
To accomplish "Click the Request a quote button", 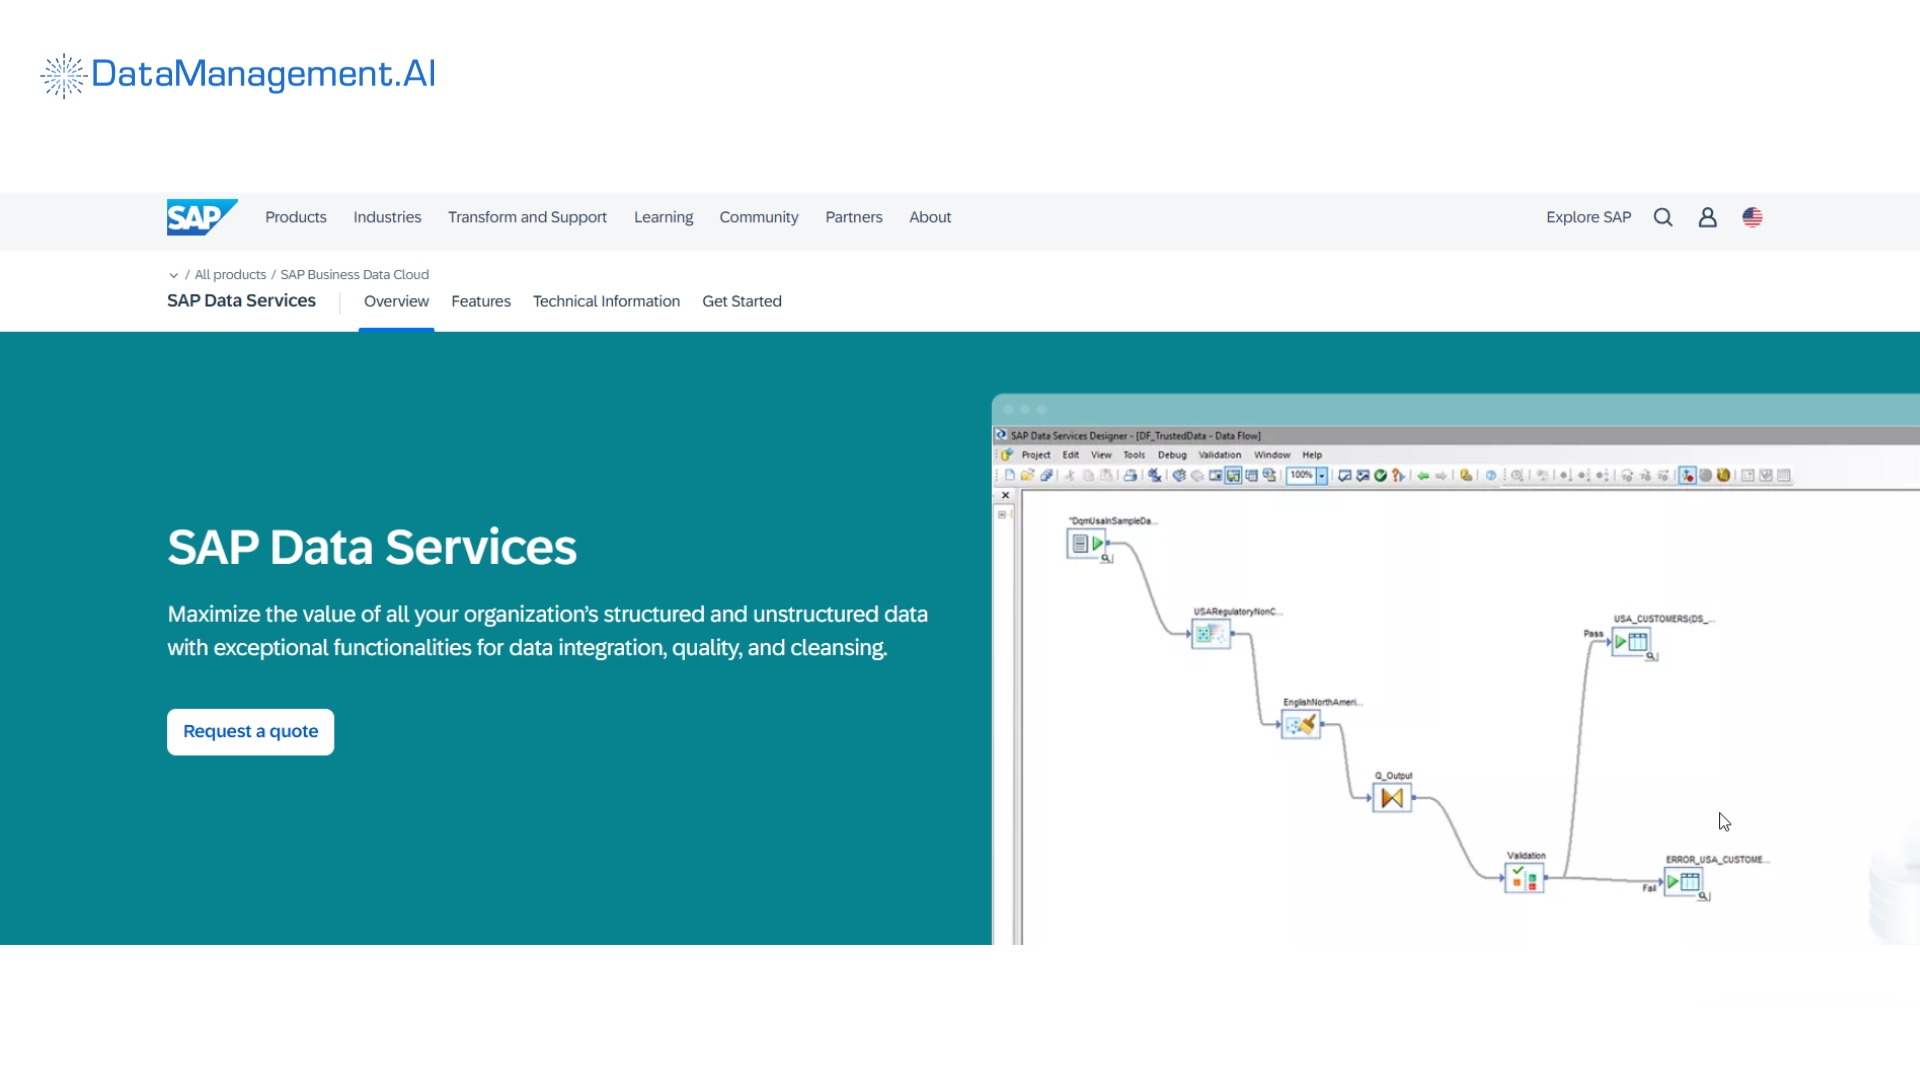I will pyautogui.click(x=250, y=731).
